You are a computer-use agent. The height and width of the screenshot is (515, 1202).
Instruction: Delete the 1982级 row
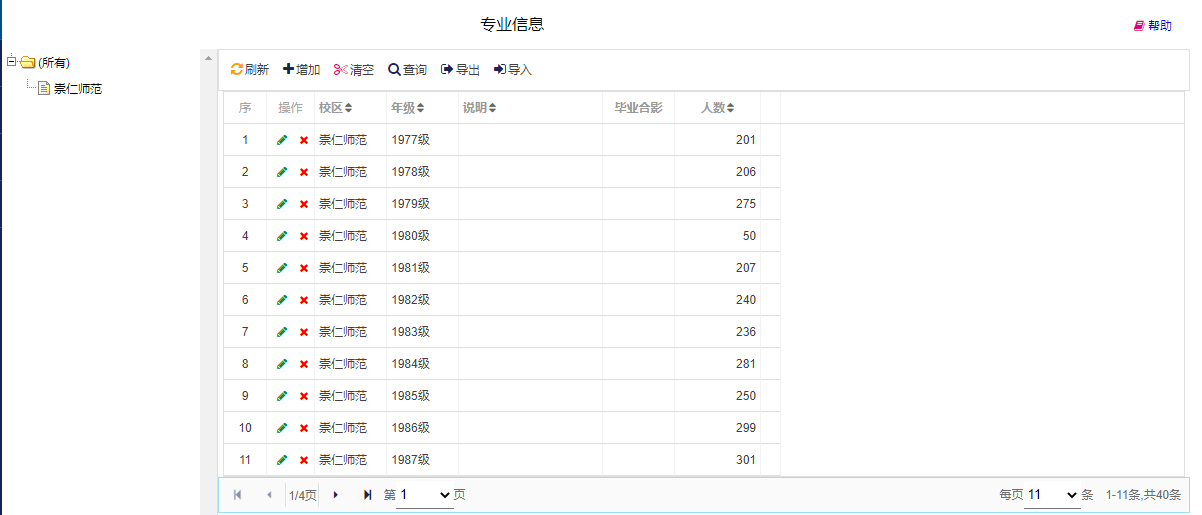(x=304, y=300)
